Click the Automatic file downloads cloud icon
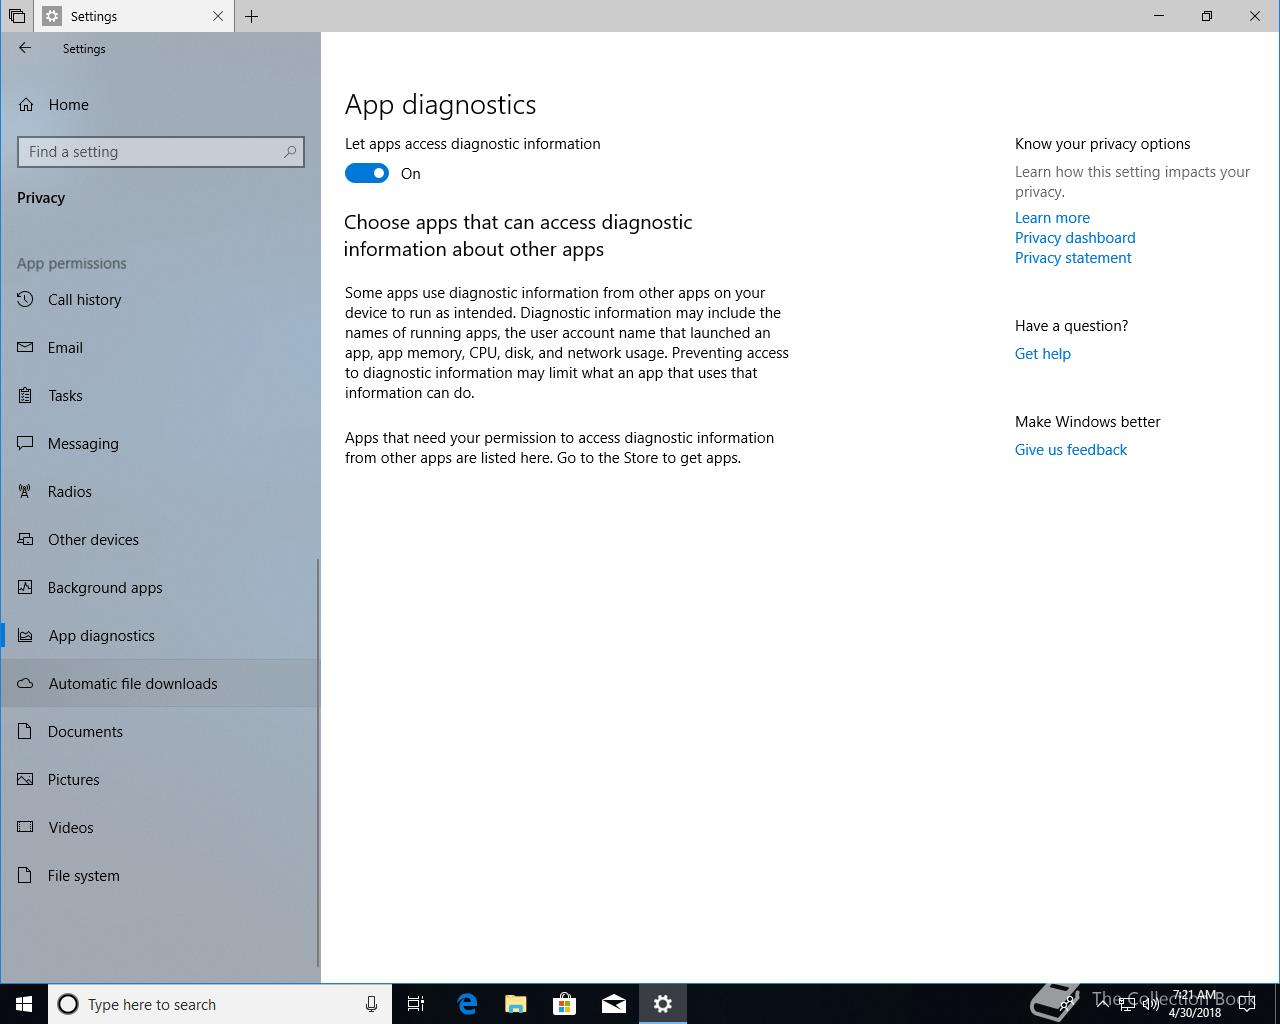This screenshot has width=1280, height=1024. pos(26,683)
